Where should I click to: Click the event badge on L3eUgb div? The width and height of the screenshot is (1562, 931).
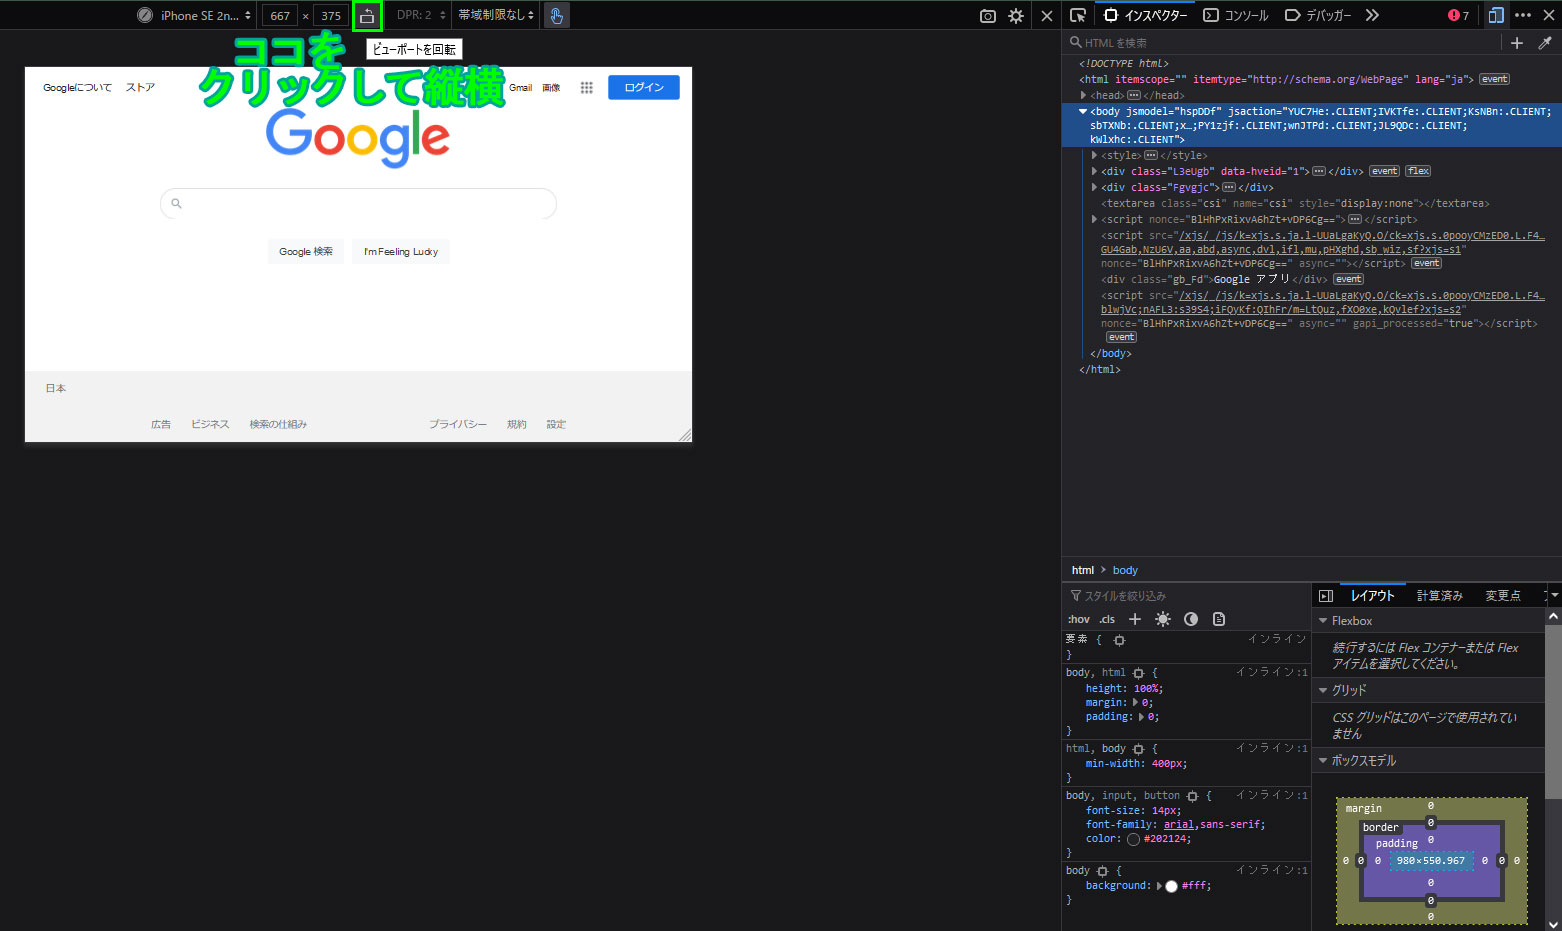point(1384,171)
